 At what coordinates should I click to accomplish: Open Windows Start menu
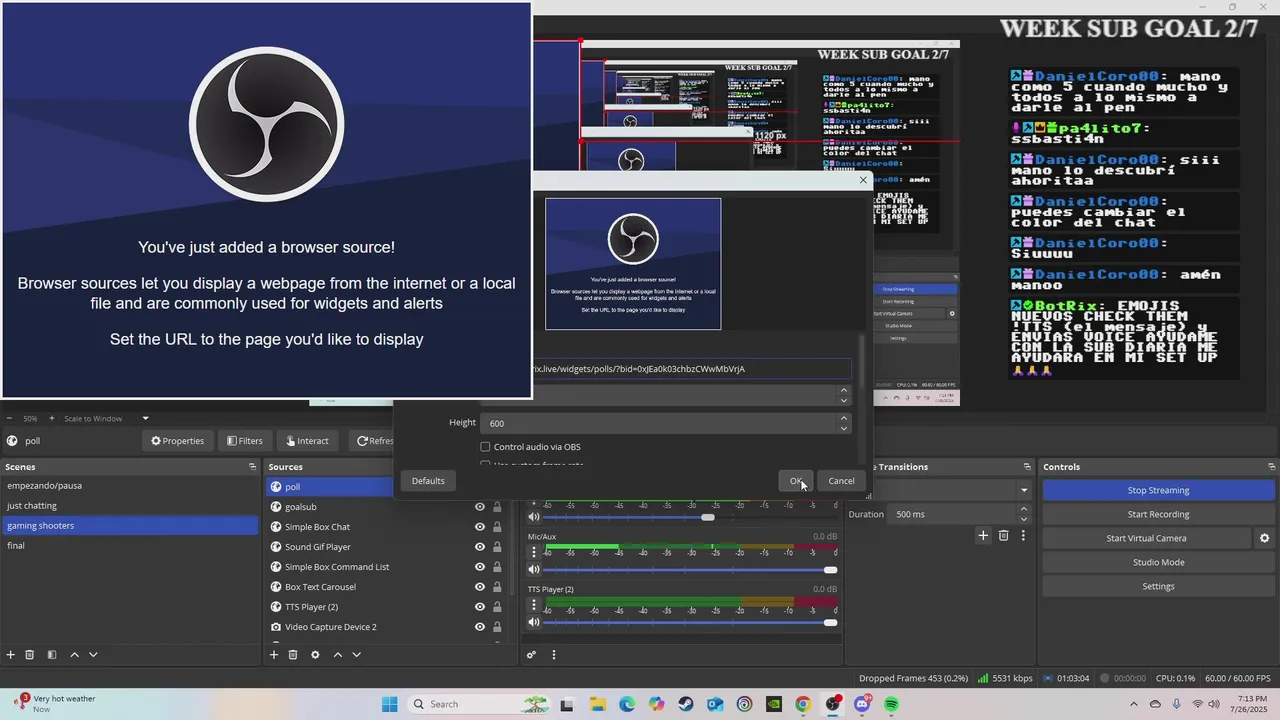pyautogui.click(x=389, y=704)
